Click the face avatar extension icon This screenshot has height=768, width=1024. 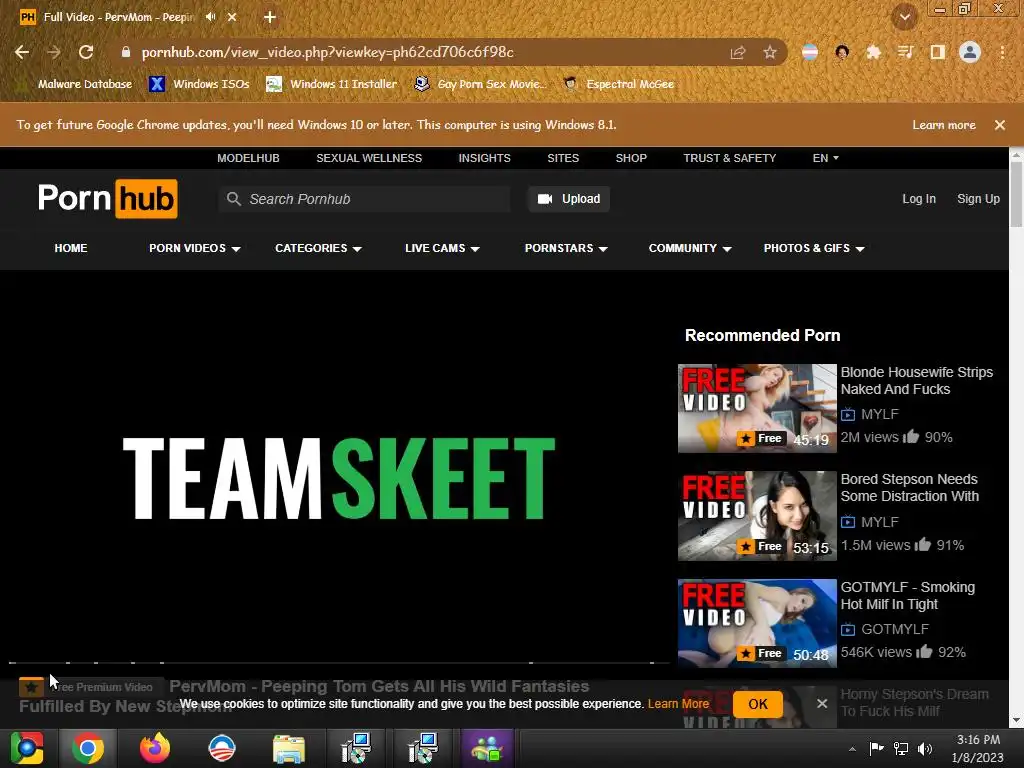coord(842,52)
